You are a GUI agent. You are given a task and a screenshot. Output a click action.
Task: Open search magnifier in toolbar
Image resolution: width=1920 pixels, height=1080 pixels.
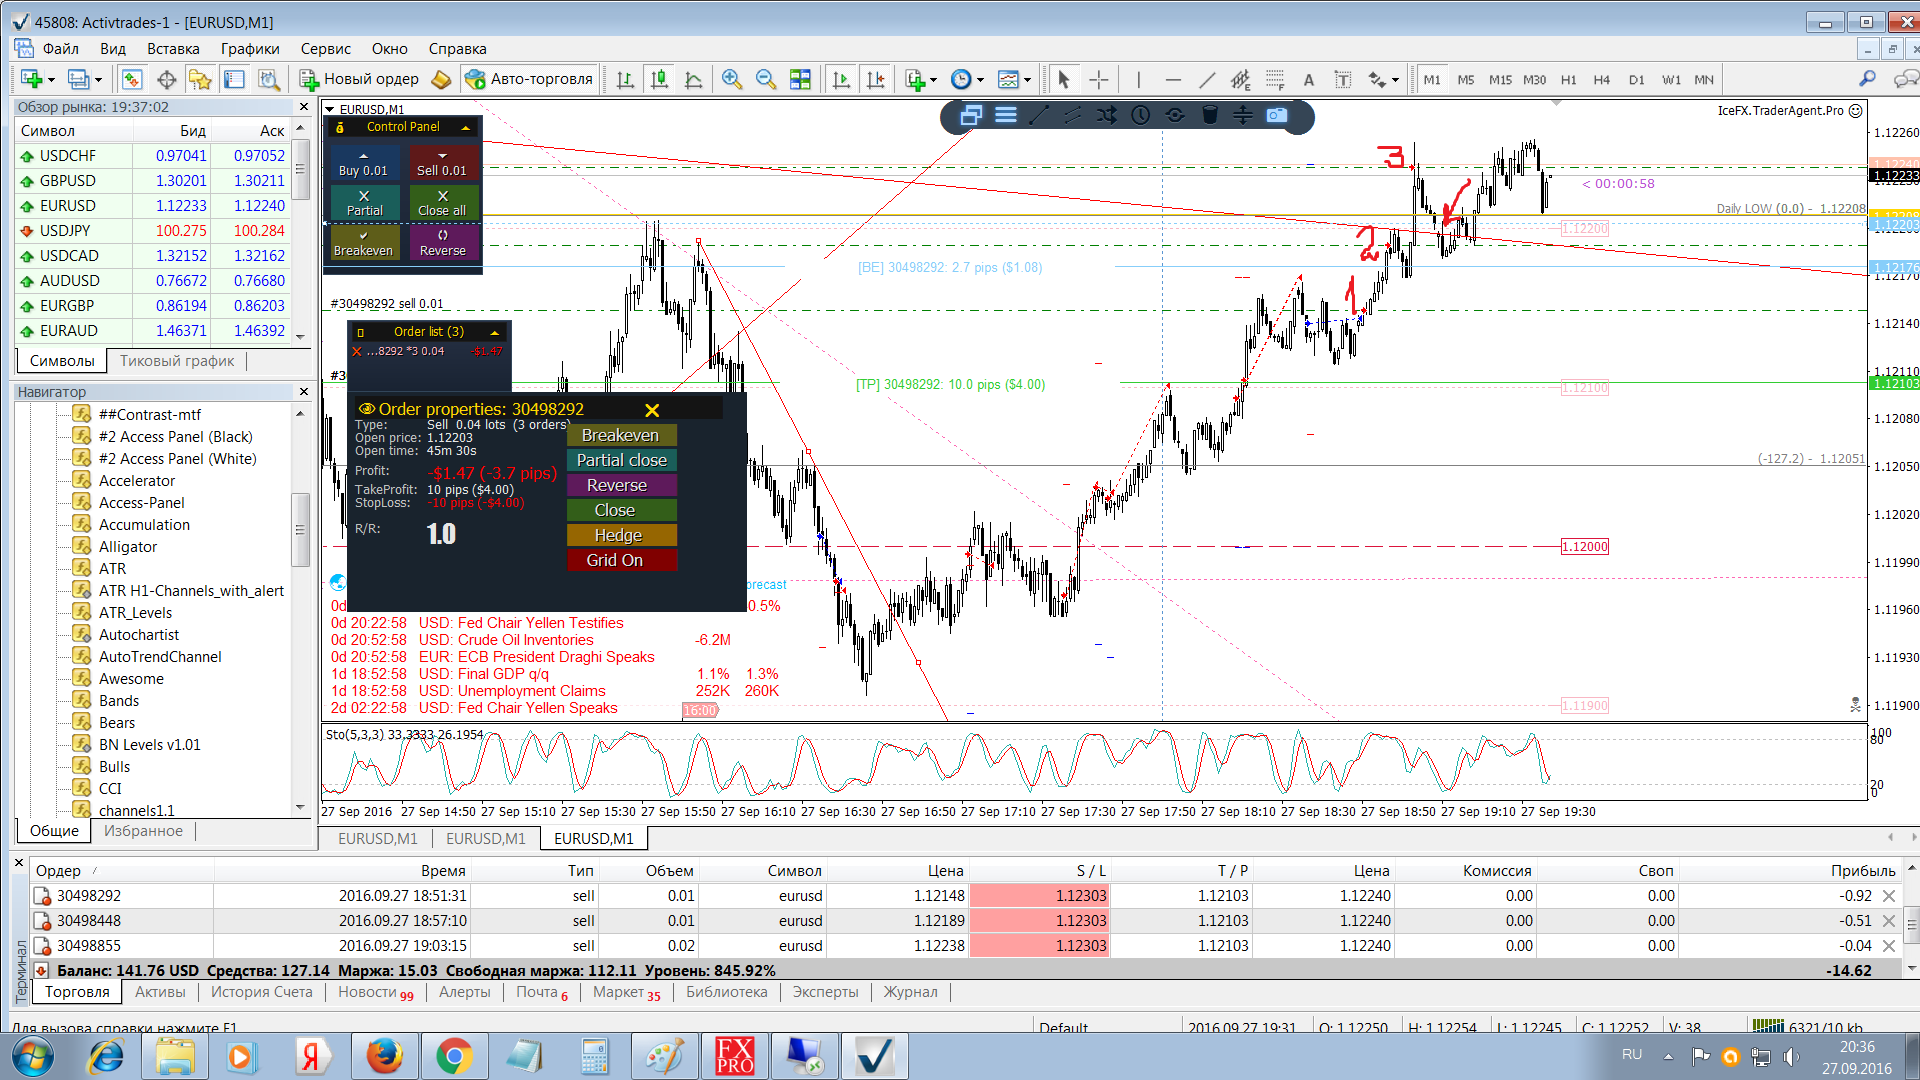click(1867, 79)
